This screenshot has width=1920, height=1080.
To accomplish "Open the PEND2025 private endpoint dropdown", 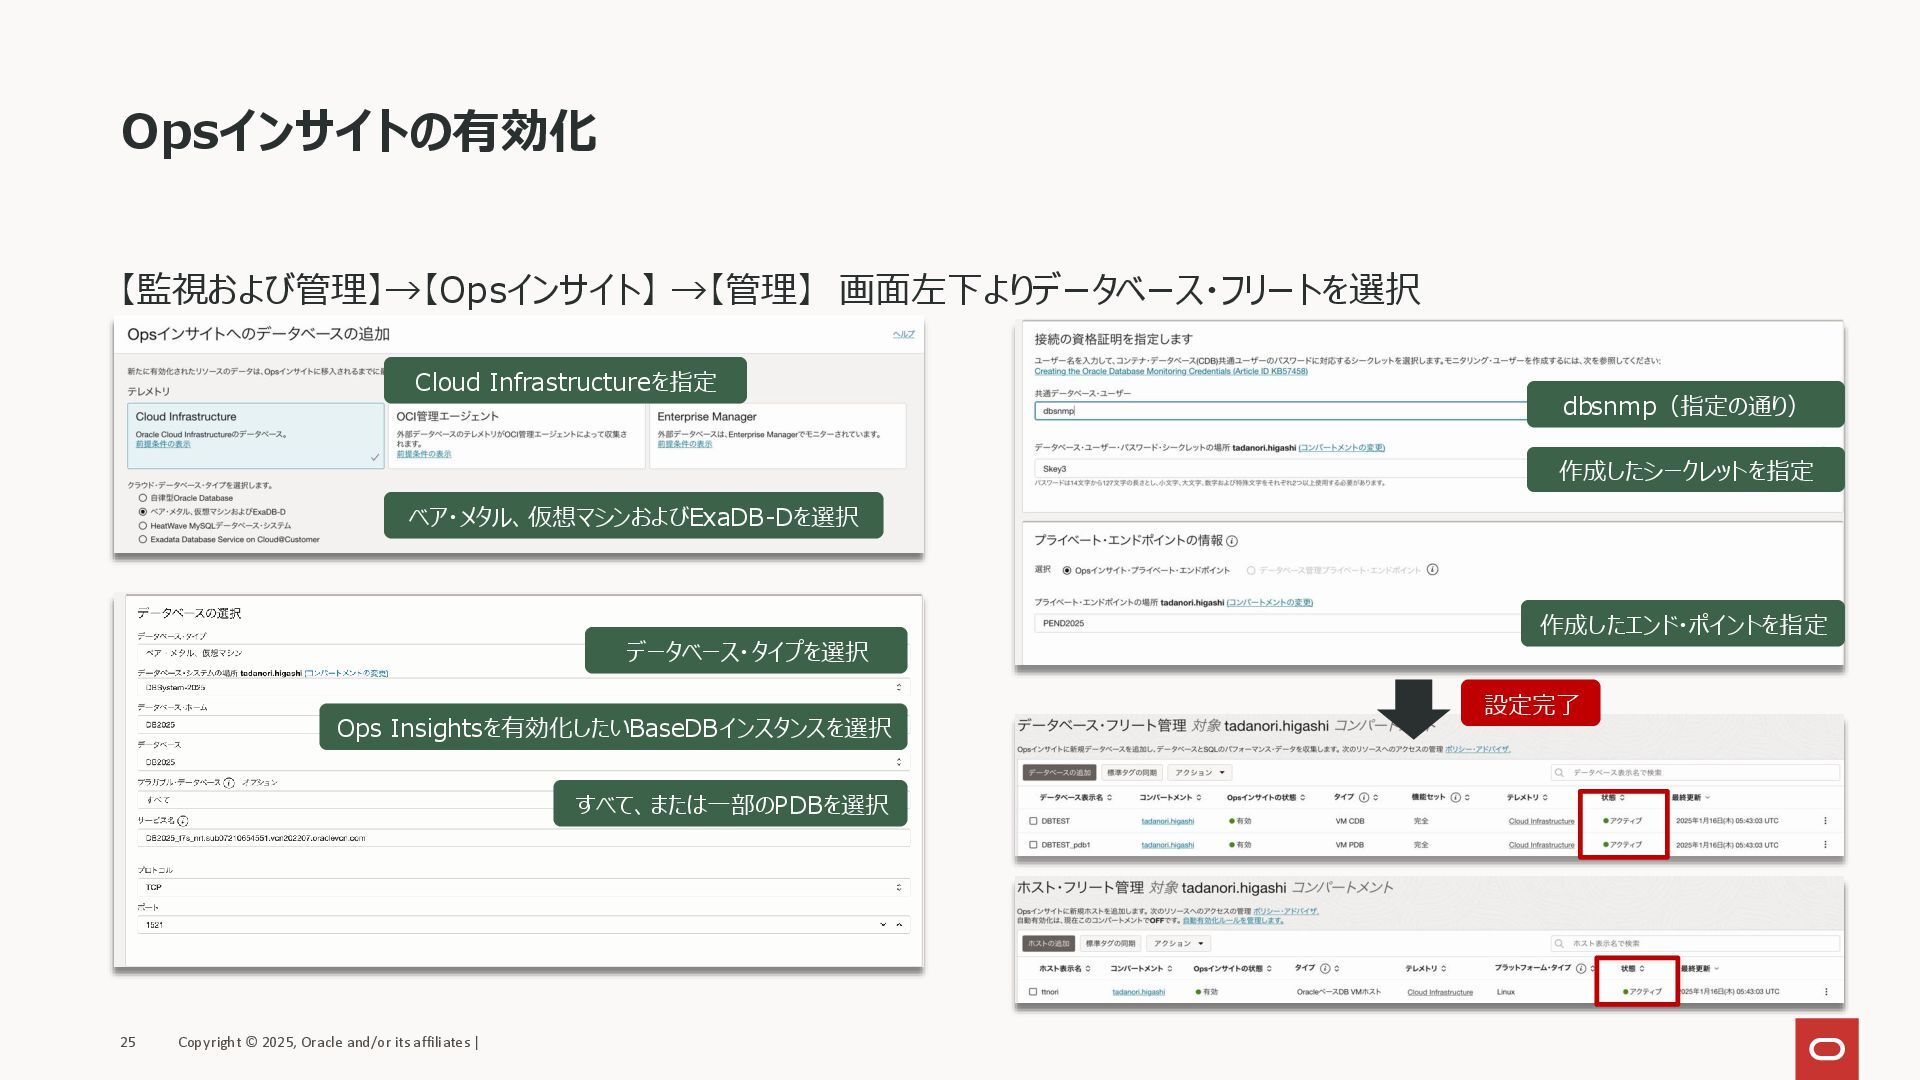I will 1278,623.
